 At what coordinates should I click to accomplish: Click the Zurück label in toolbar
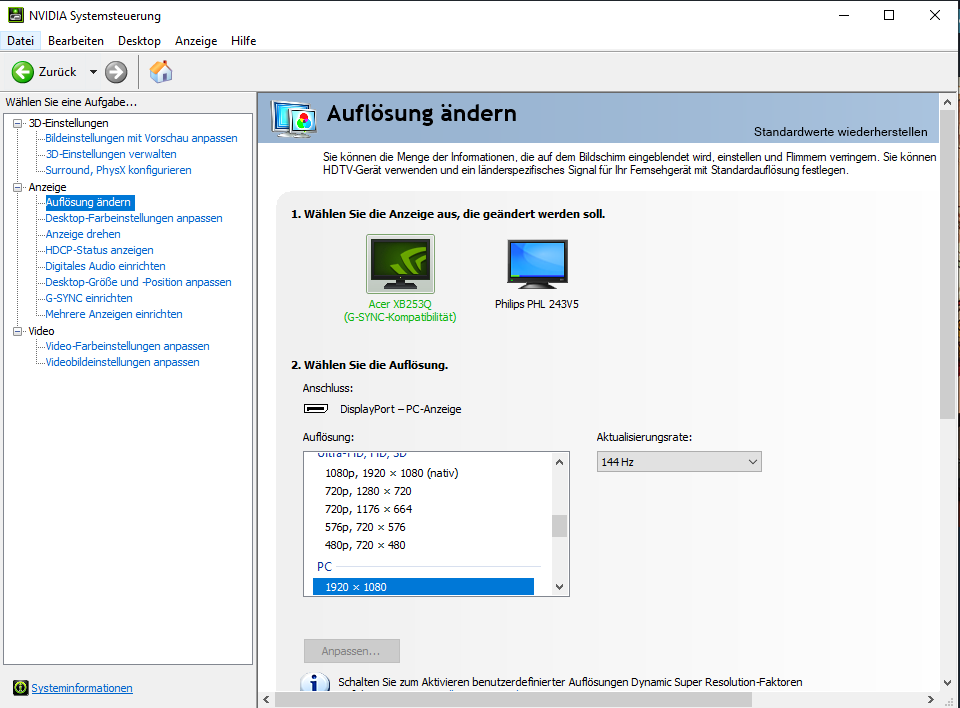pyautogui.click(x=58, y=72)
